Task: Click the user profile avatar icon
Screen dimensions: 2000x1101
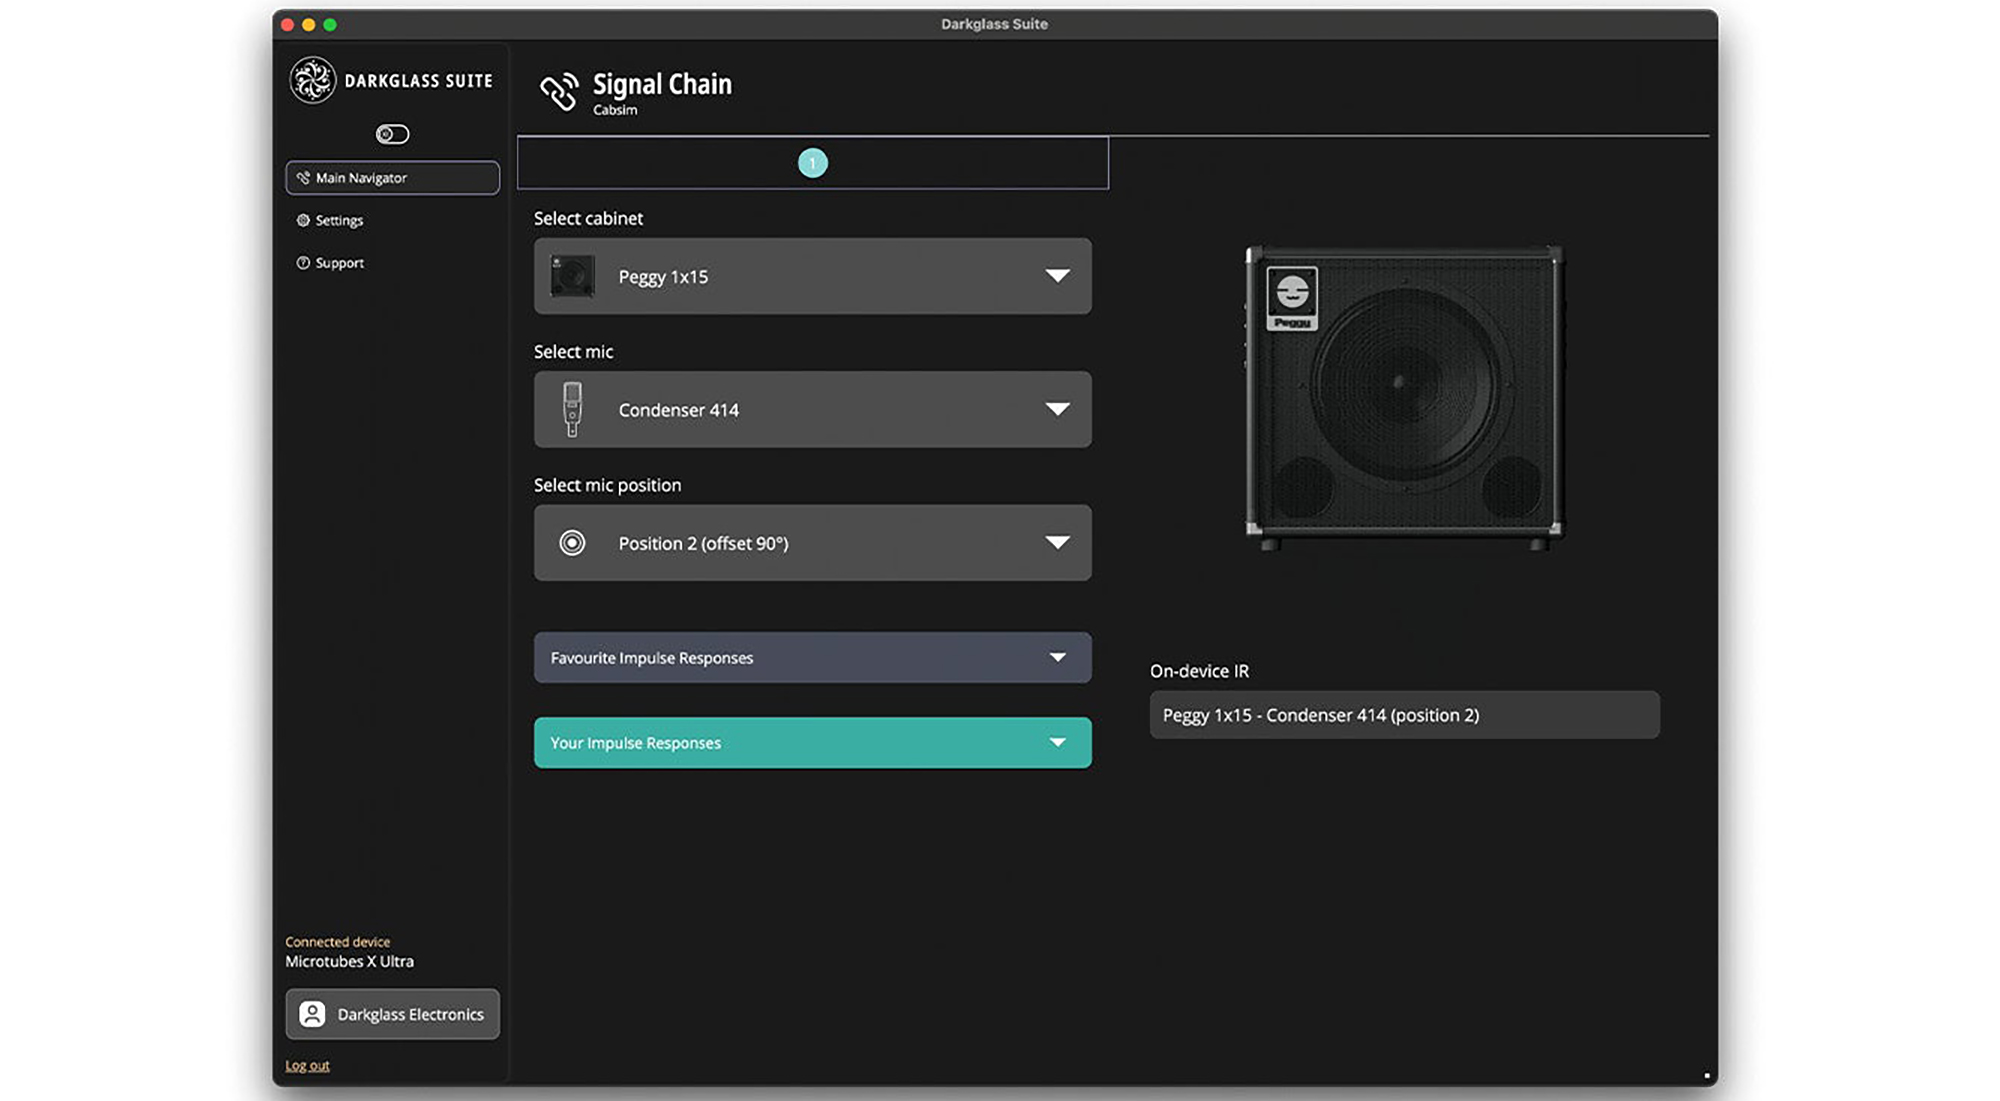Action: pos(312,1014)
